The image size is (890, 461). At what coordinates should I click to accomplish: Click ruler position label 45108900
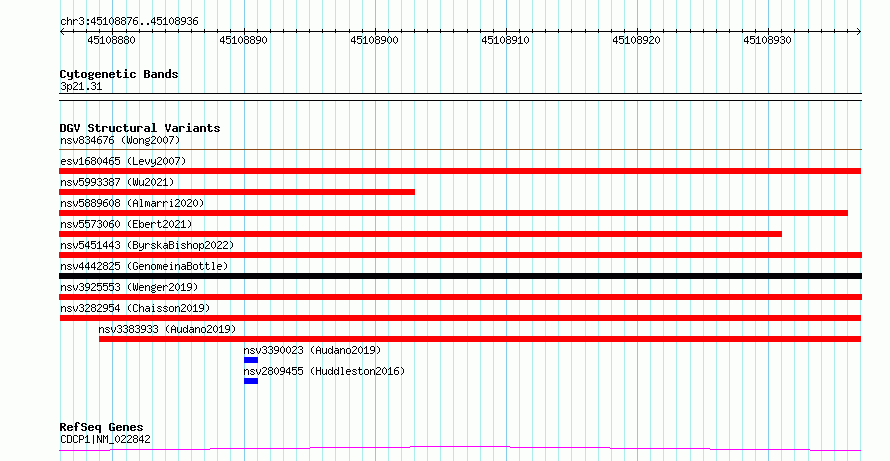coord(375,40)
